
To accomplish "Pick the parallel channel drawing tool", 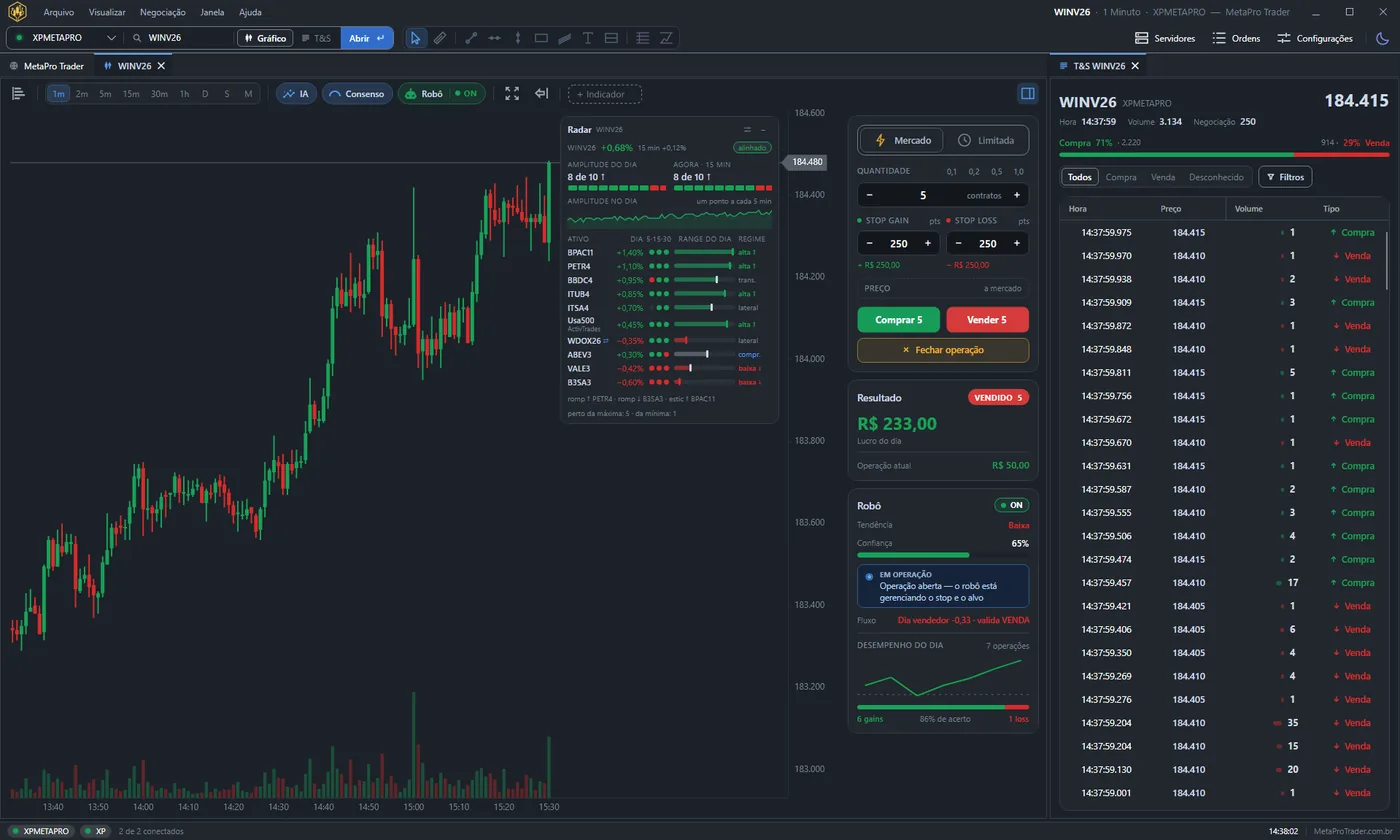I will [x=564, y=38].
